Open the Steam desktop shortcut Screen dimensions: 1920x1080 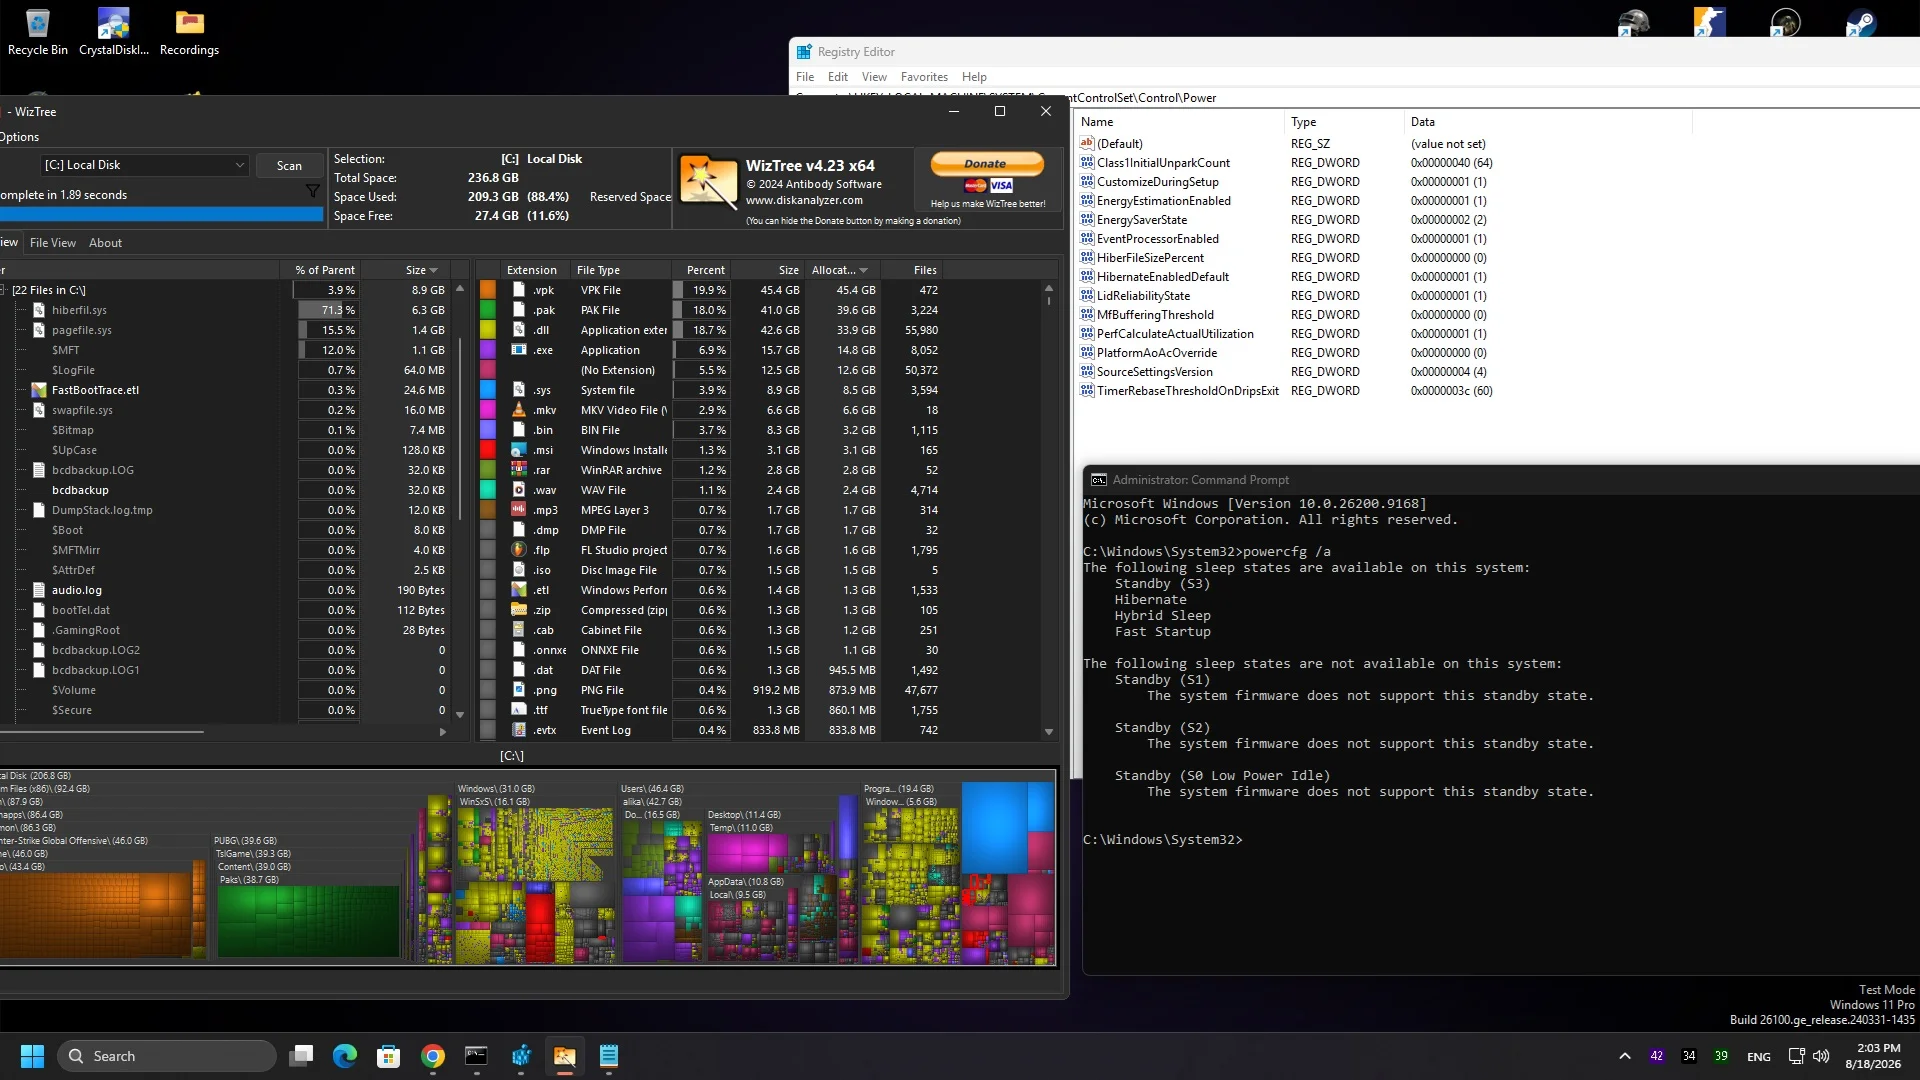pyautogui.click(x=1861, y=22)
